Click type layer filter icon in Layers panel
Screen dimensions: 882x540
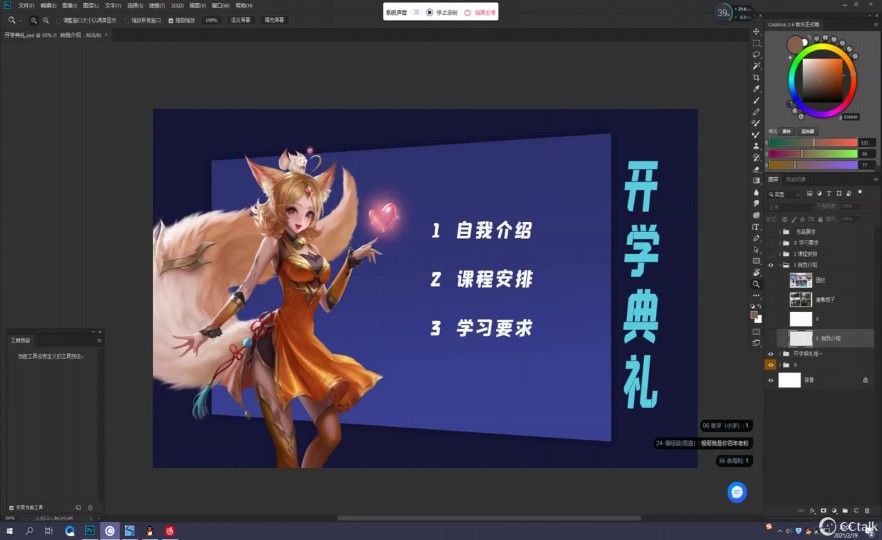coord(829,194)
